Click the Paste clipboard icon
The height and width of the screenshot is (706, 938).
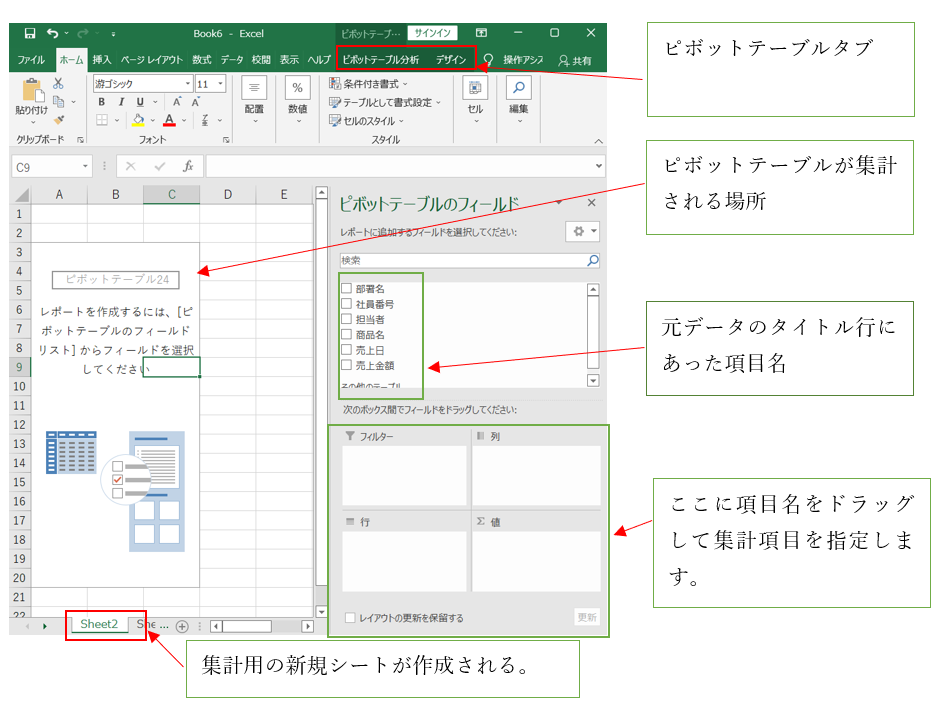click(x=31, y=97)
